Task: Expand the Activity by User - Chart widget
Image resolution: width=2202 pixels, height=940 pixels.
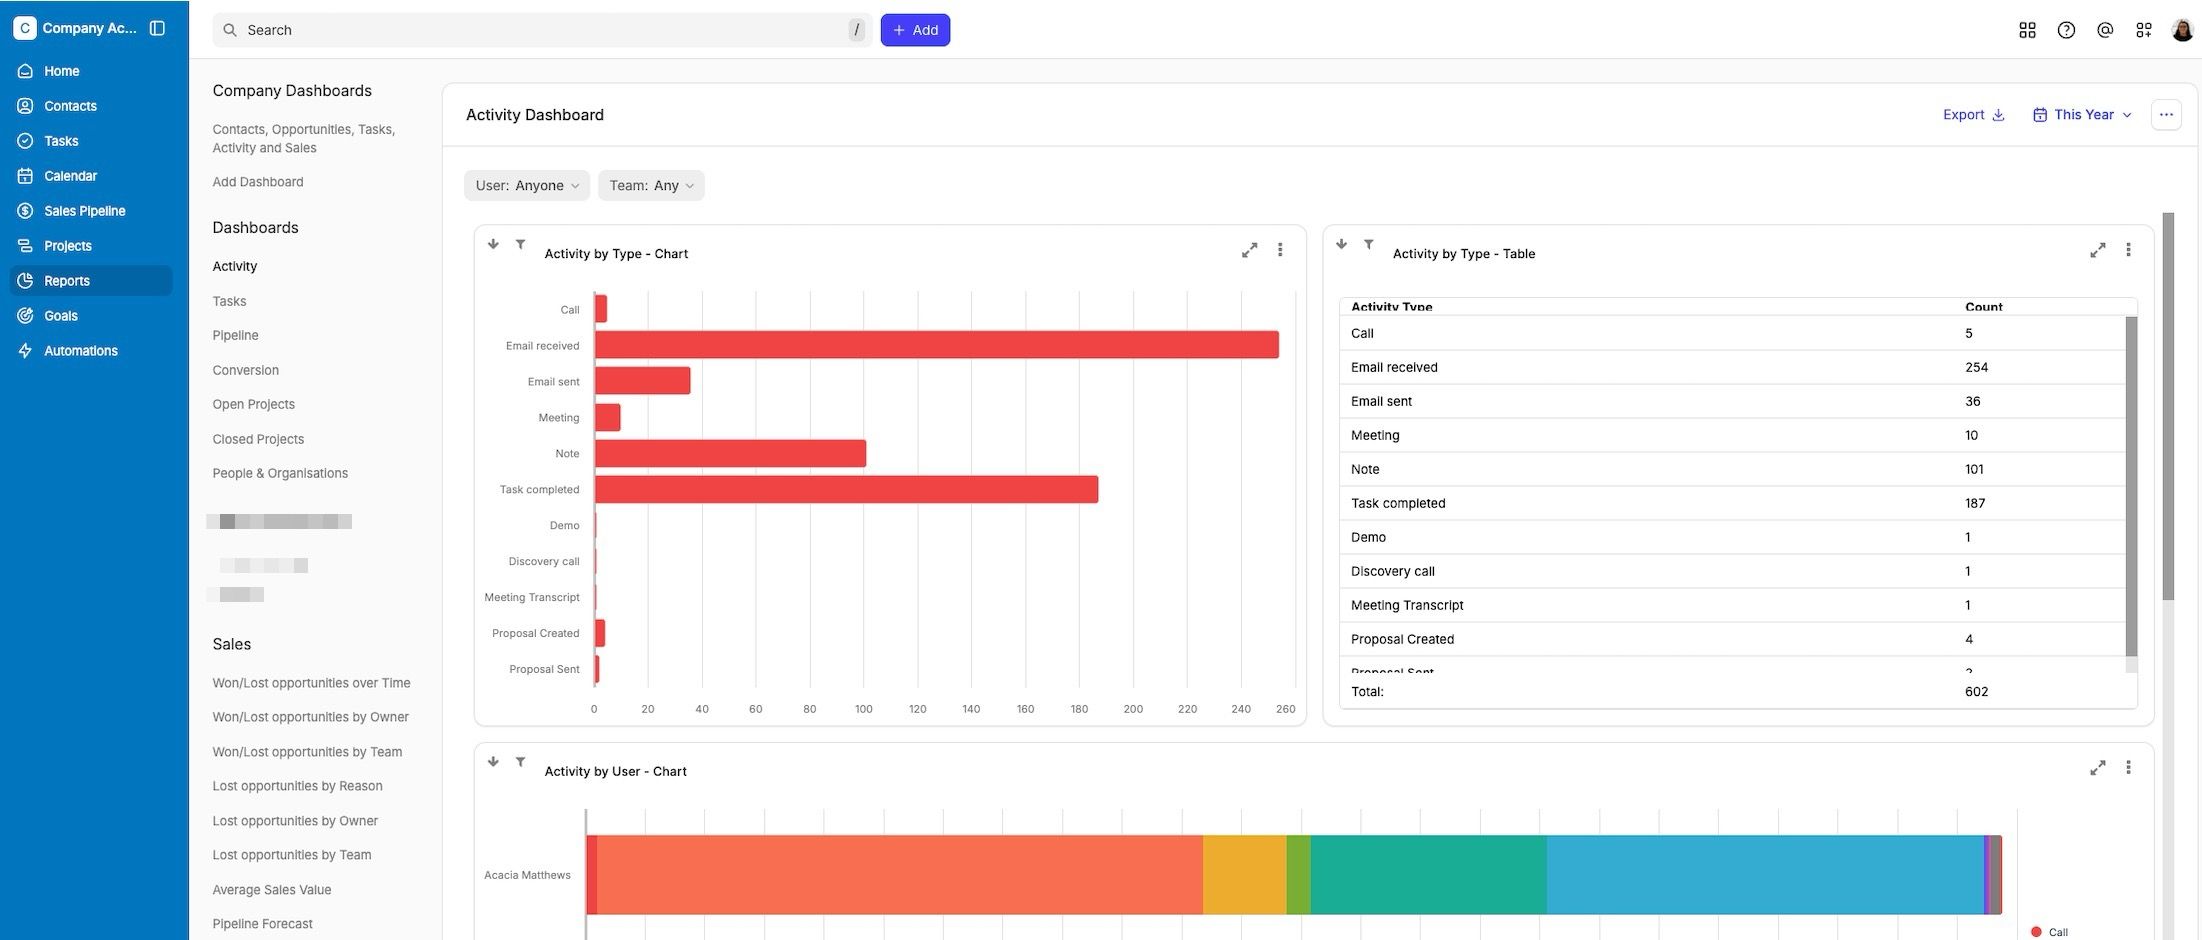Action: tap(2097, 768)
